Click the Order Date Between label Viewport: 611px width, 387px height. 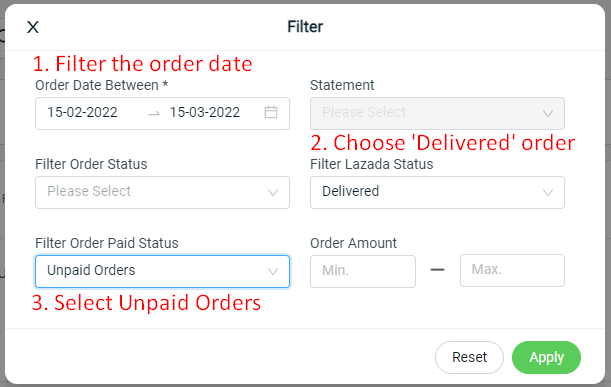pyautogui.click(x=102, y=85)
